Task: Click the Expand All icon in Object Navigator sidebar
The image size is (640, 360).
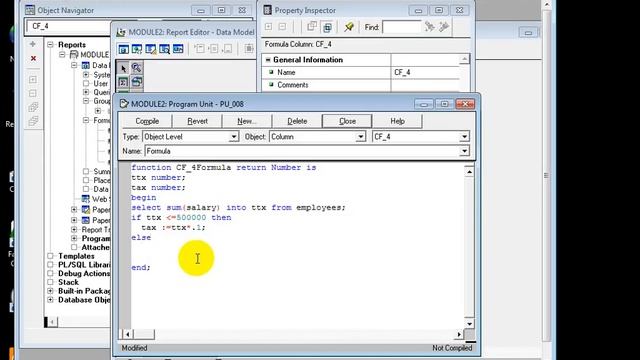Action: pyautogui.click(x=33, y=107)
